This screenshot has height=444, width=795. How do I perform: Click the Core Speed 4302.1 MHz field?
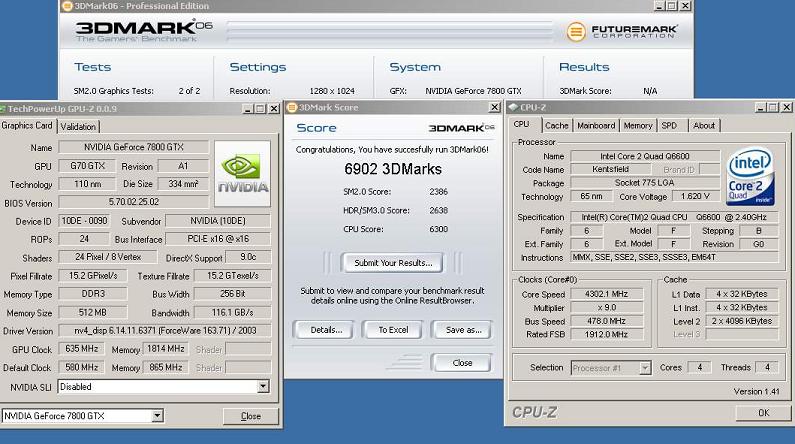tap(606, 294)
